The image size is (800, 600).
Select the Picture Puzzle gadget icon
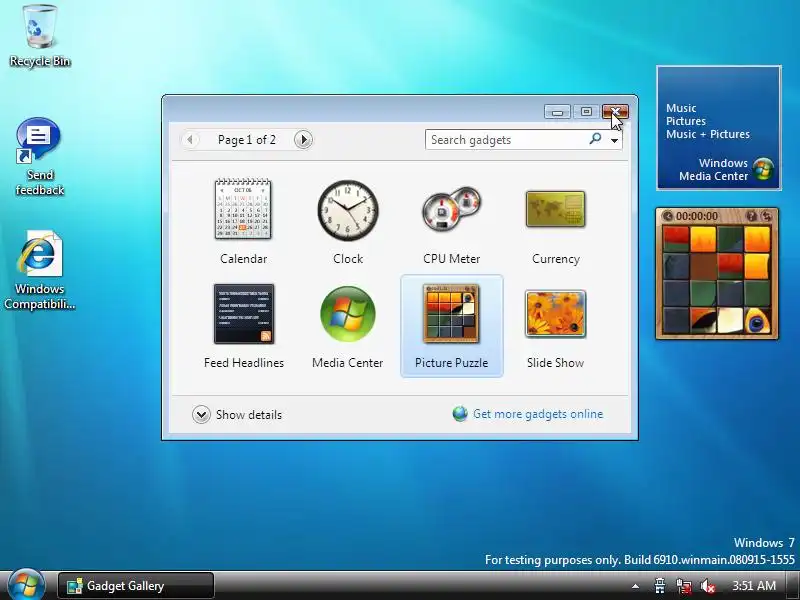click(452, 314)
